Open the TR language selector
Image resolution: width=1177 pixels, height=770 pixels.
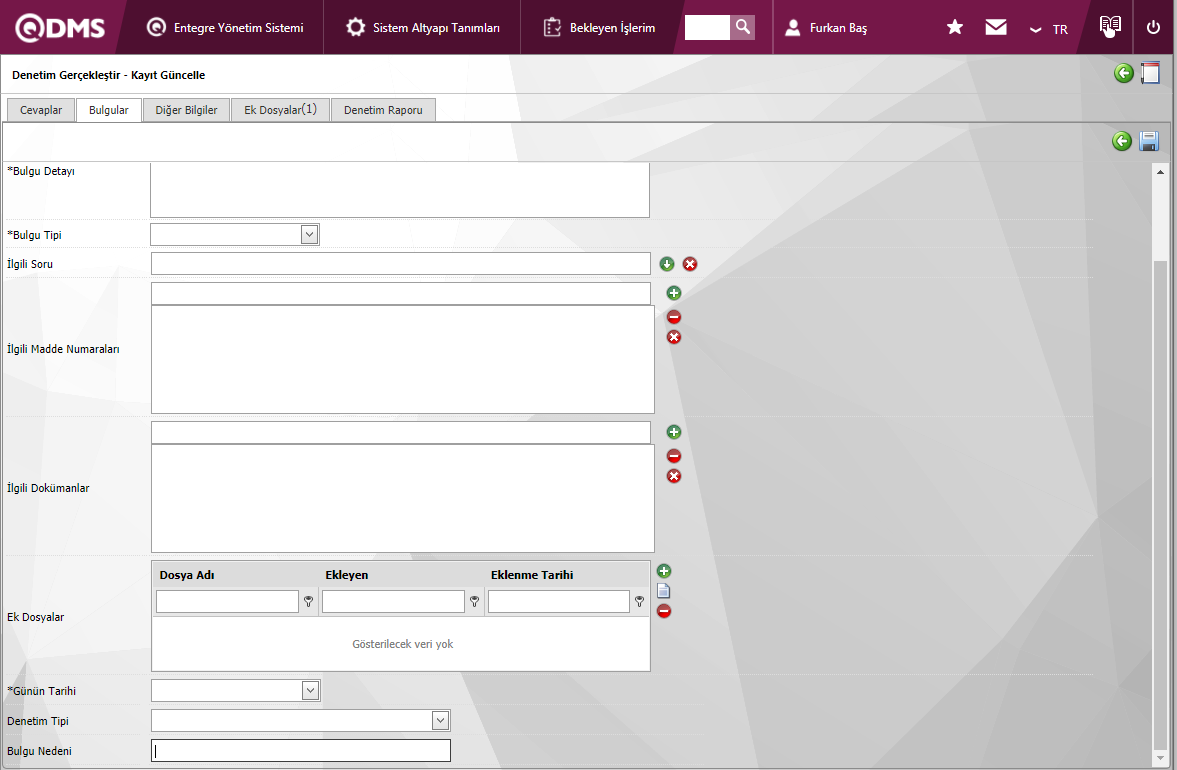[1049, 29]
